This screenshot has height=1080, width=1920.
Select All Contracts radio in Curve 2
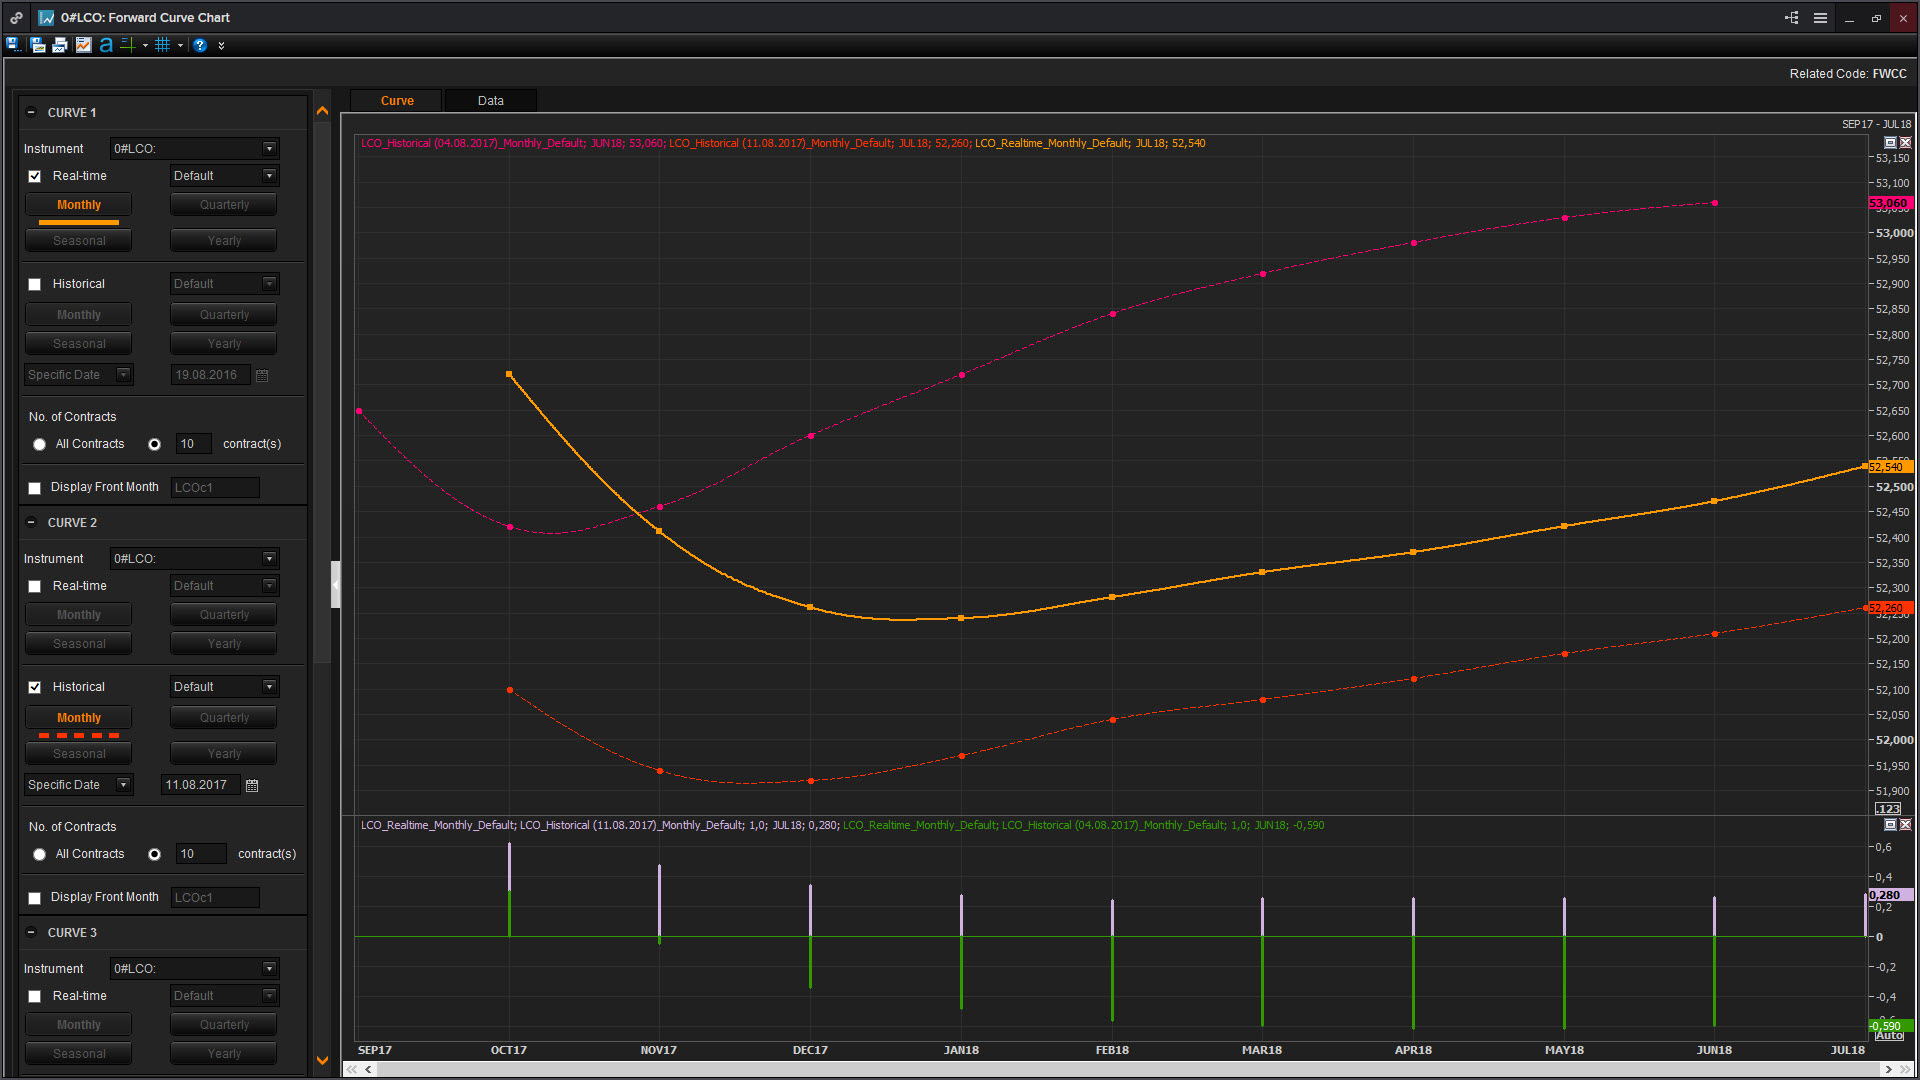tap(40, 854)
